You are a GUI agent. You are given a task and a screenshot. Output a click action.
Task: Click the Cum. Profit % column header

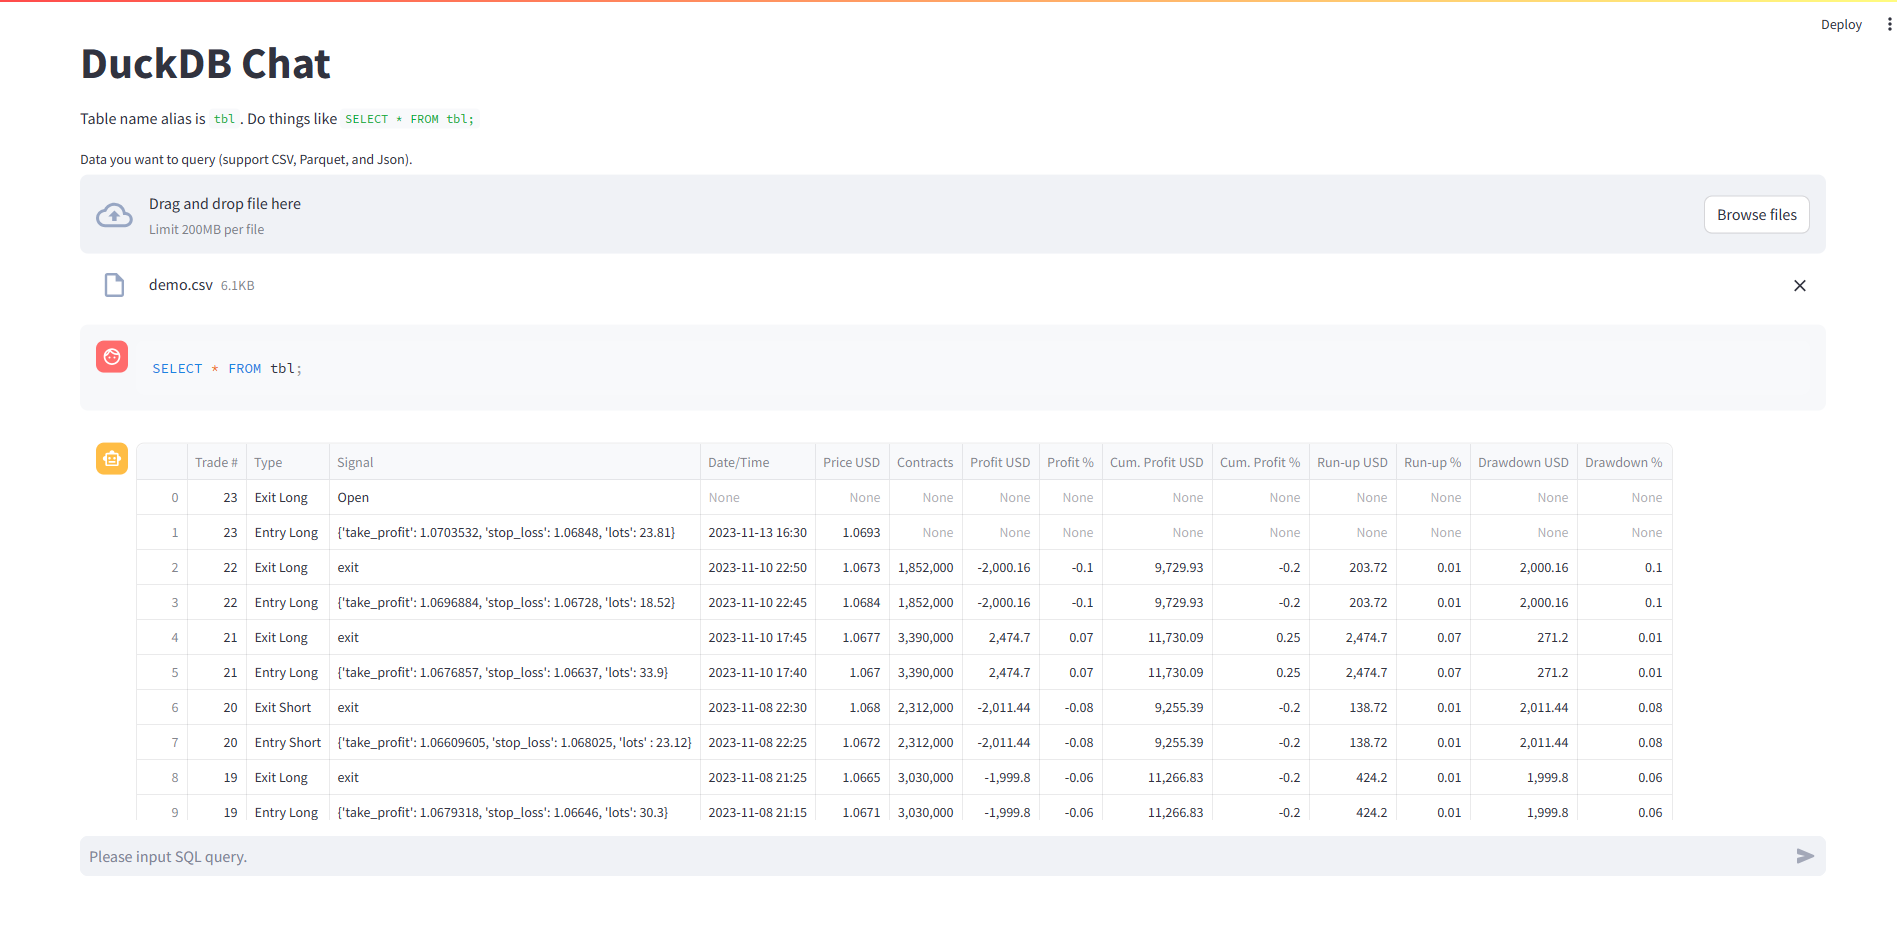pyautogui.click(x=1260, y=462)
